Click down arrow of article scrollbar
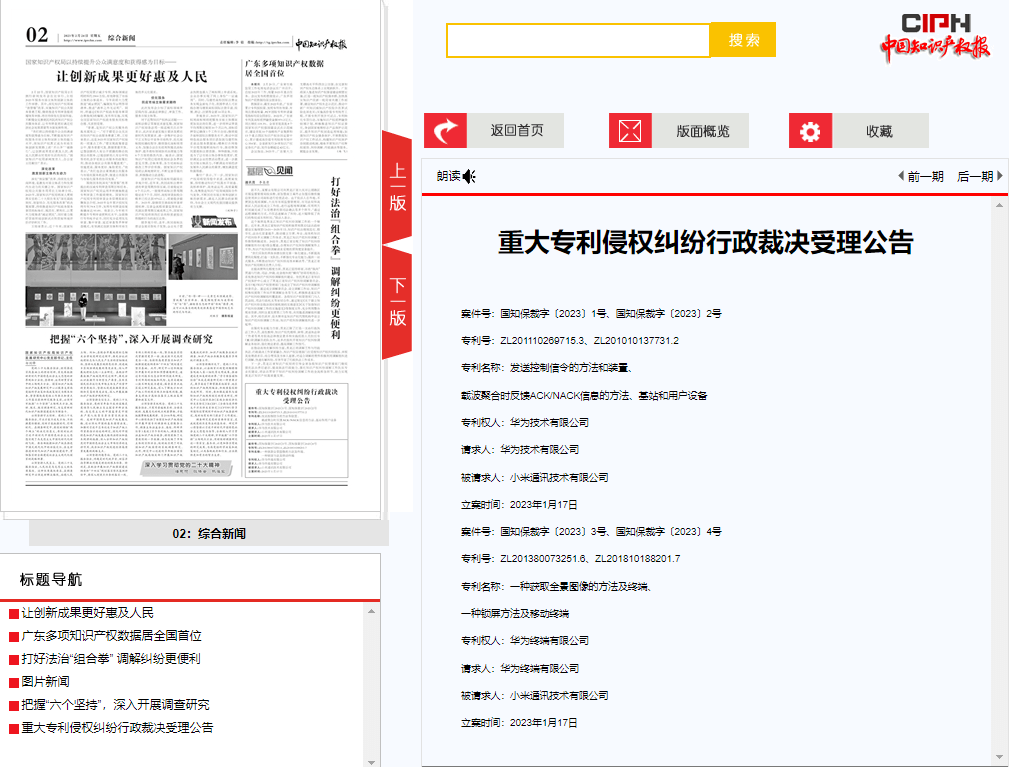Viewport: 1009px width, 767px height. coord(999,757)
